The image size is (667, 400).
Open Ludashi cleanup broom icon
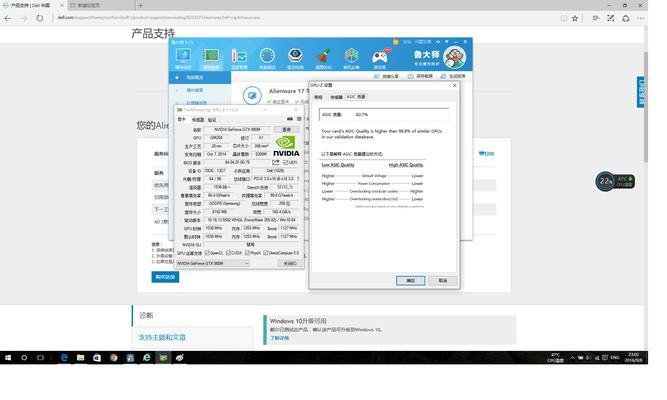coord(323,58)
